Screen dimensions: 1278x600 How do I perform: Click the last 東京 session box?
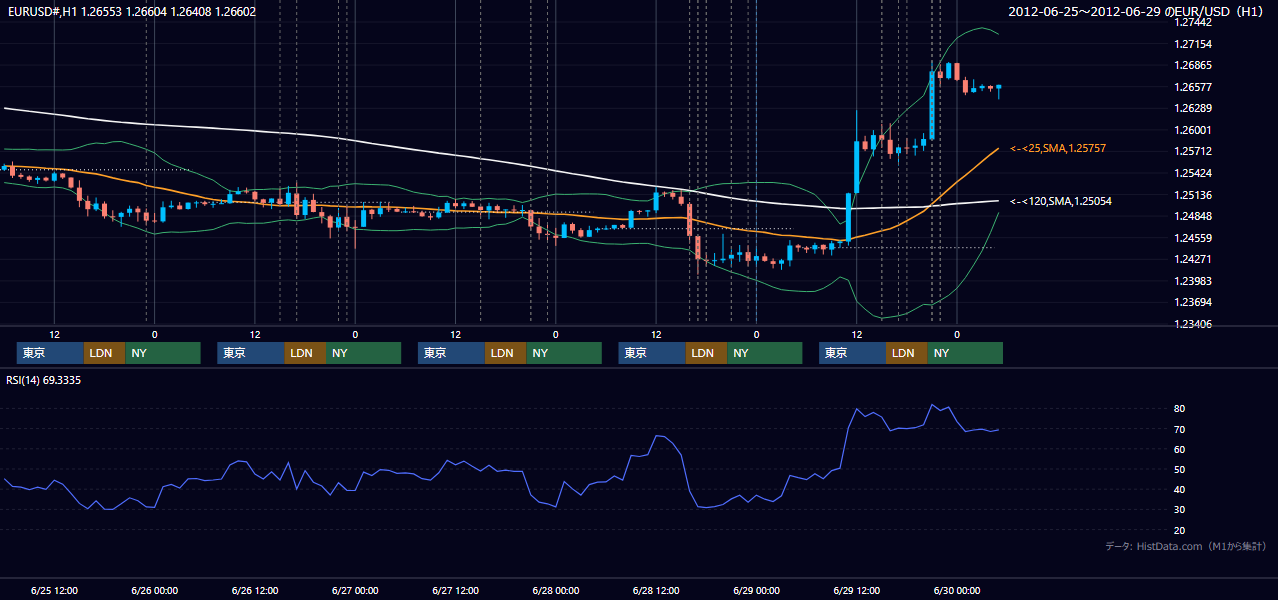[x=852, y=353]
